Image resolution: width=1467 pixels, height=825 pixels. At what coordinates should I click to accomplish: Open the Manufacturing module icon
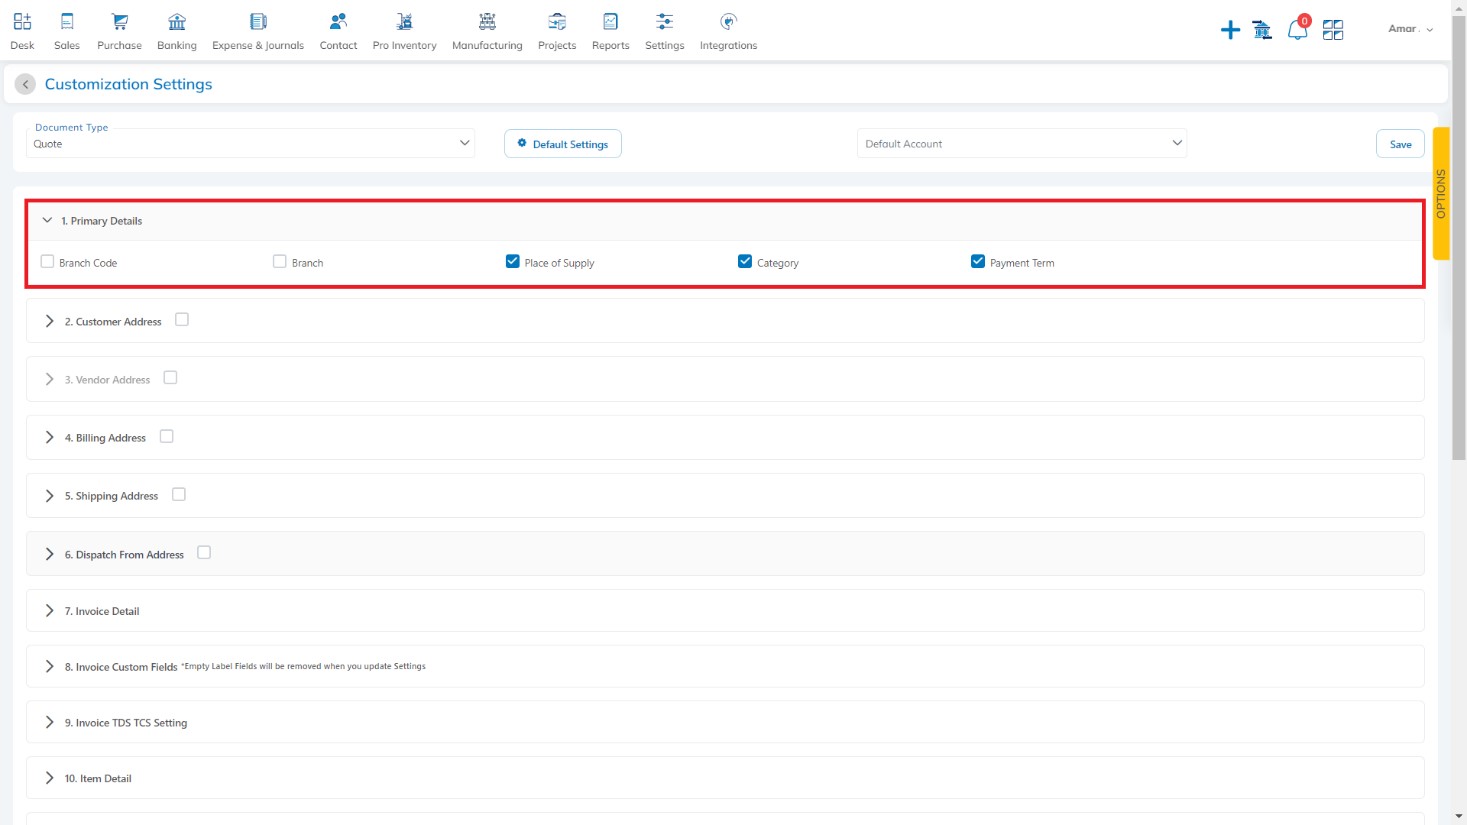tap(487, 22)
